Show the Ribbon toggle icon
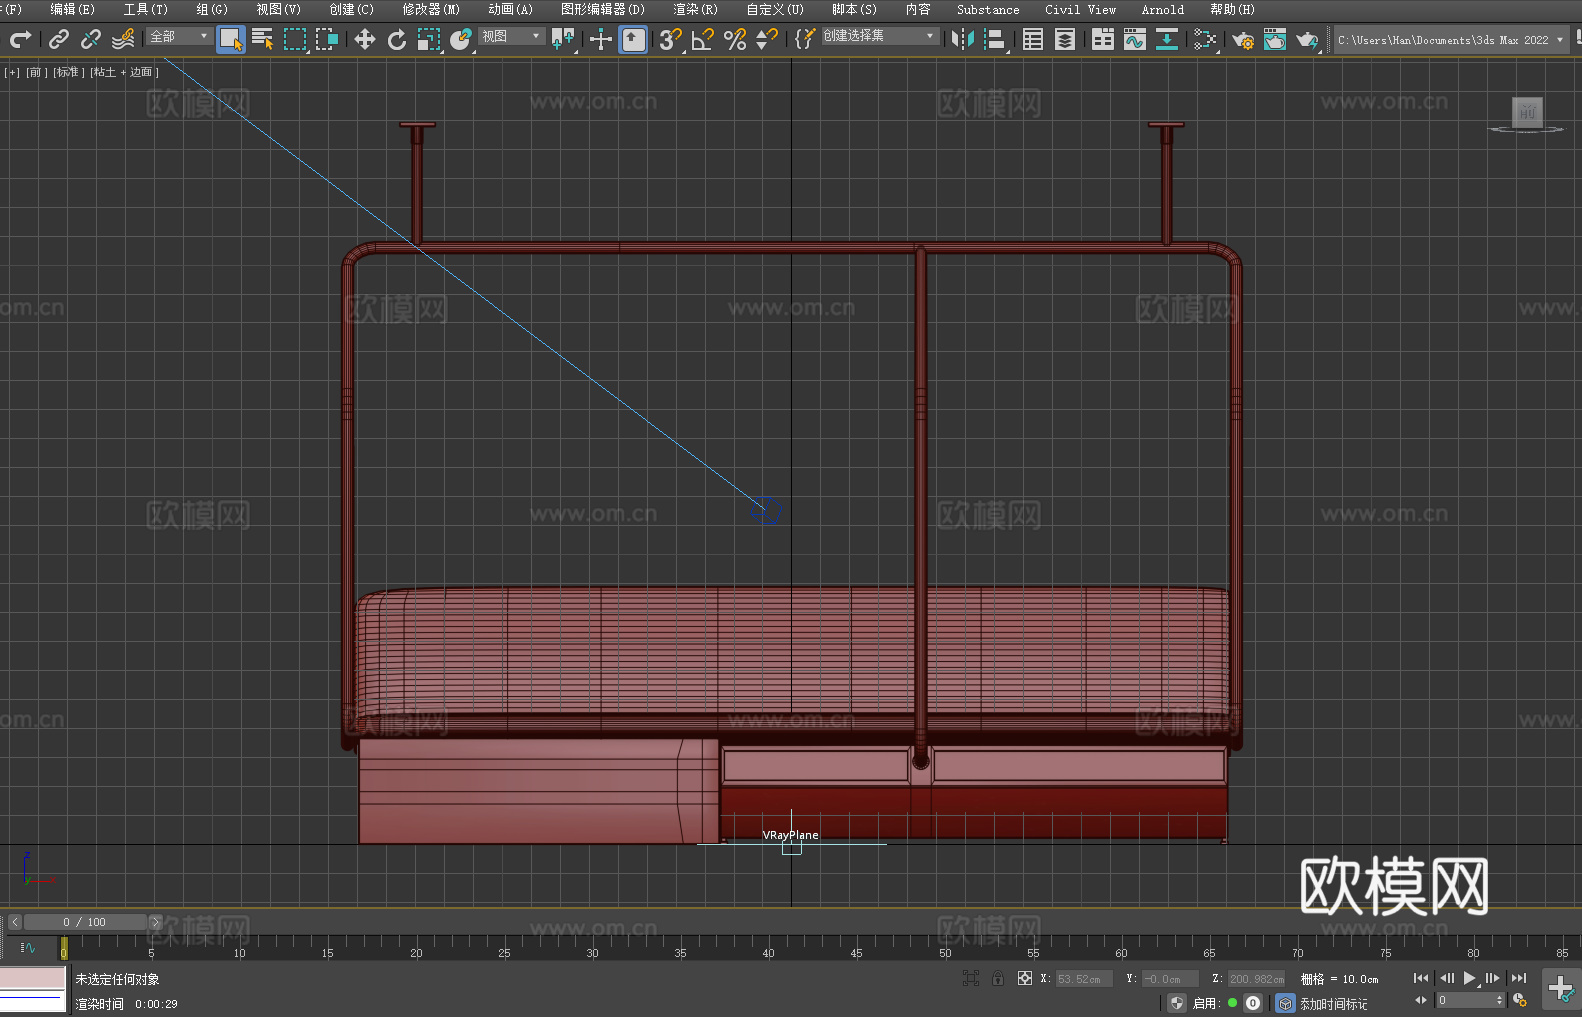Image resolution: width=1582 pixels, height=1017 pixels. pyautogui.click(x=1103, y=39)
